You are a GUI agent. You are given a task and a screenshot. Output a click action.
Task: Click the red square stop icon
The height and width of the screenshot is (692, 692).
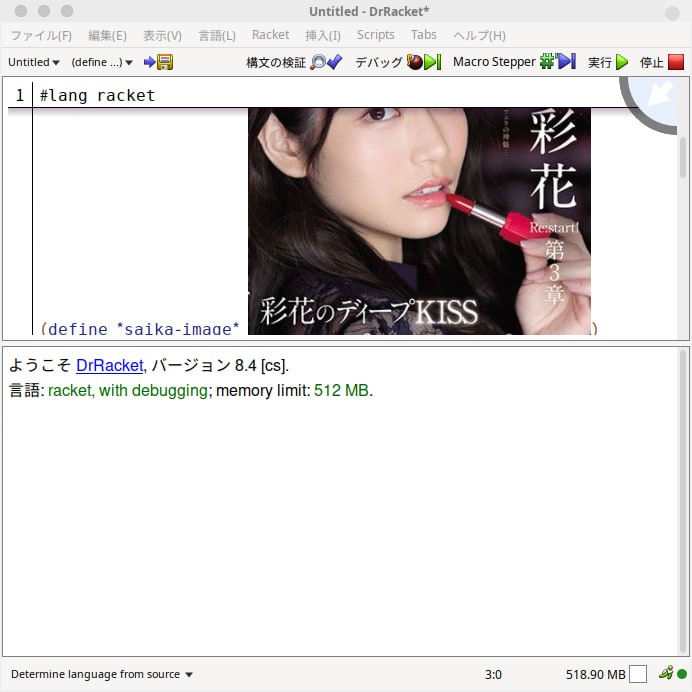click(676, 62)
